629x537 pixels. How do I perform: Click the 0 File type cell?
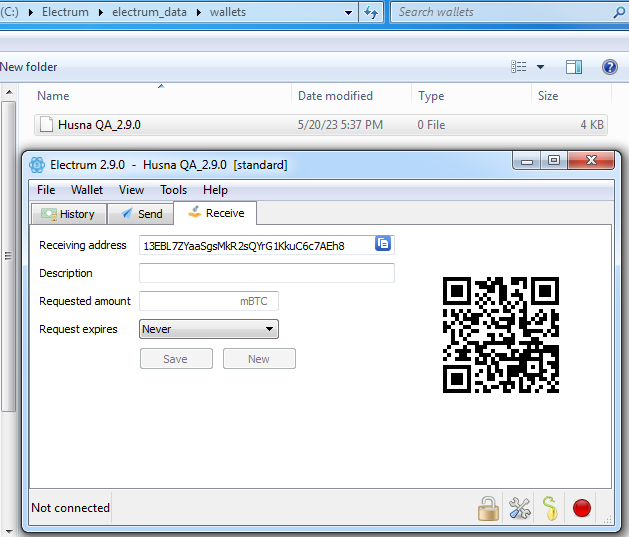[x=431, y=125]
